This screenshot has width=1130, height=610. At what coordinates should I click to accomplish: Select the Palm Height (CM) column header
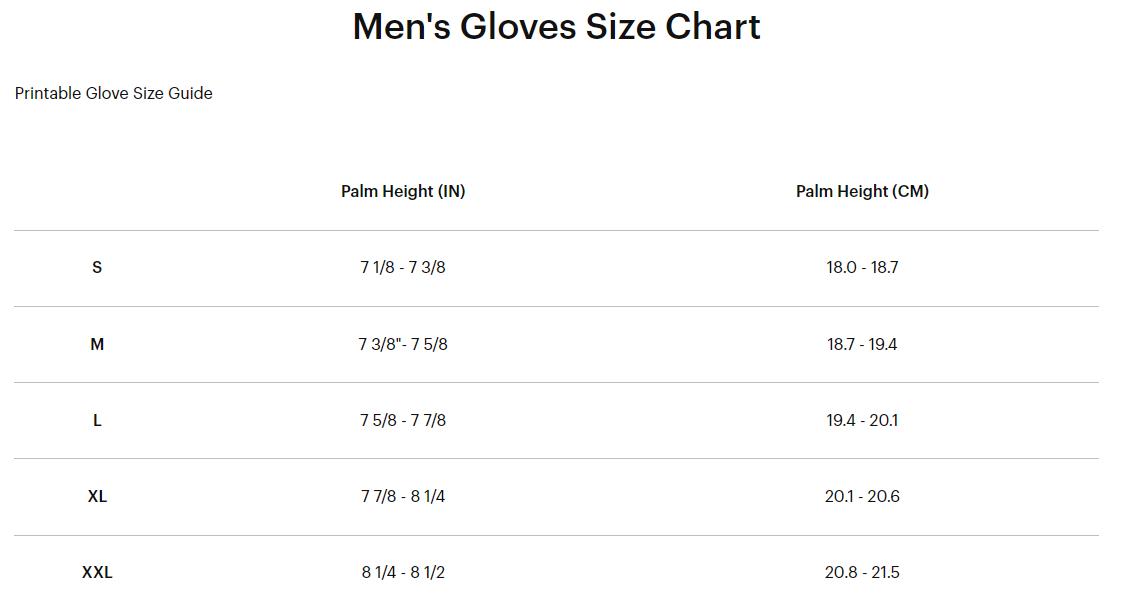862,191
